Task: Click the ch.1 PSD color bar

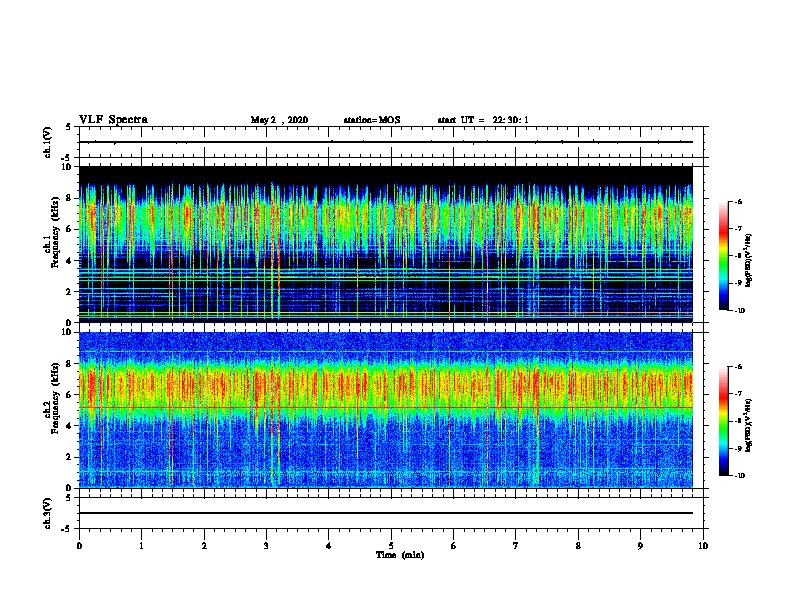Action: (x=724, y=256)
